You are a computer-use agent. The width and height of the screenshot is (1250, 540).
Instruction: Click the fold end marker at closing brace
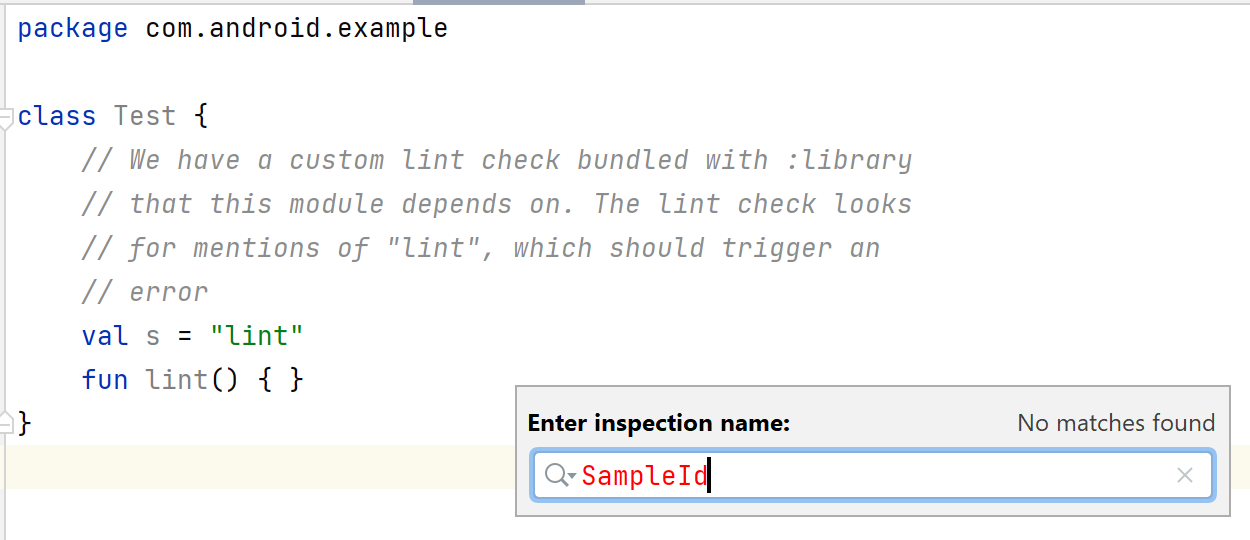(7, 422)
